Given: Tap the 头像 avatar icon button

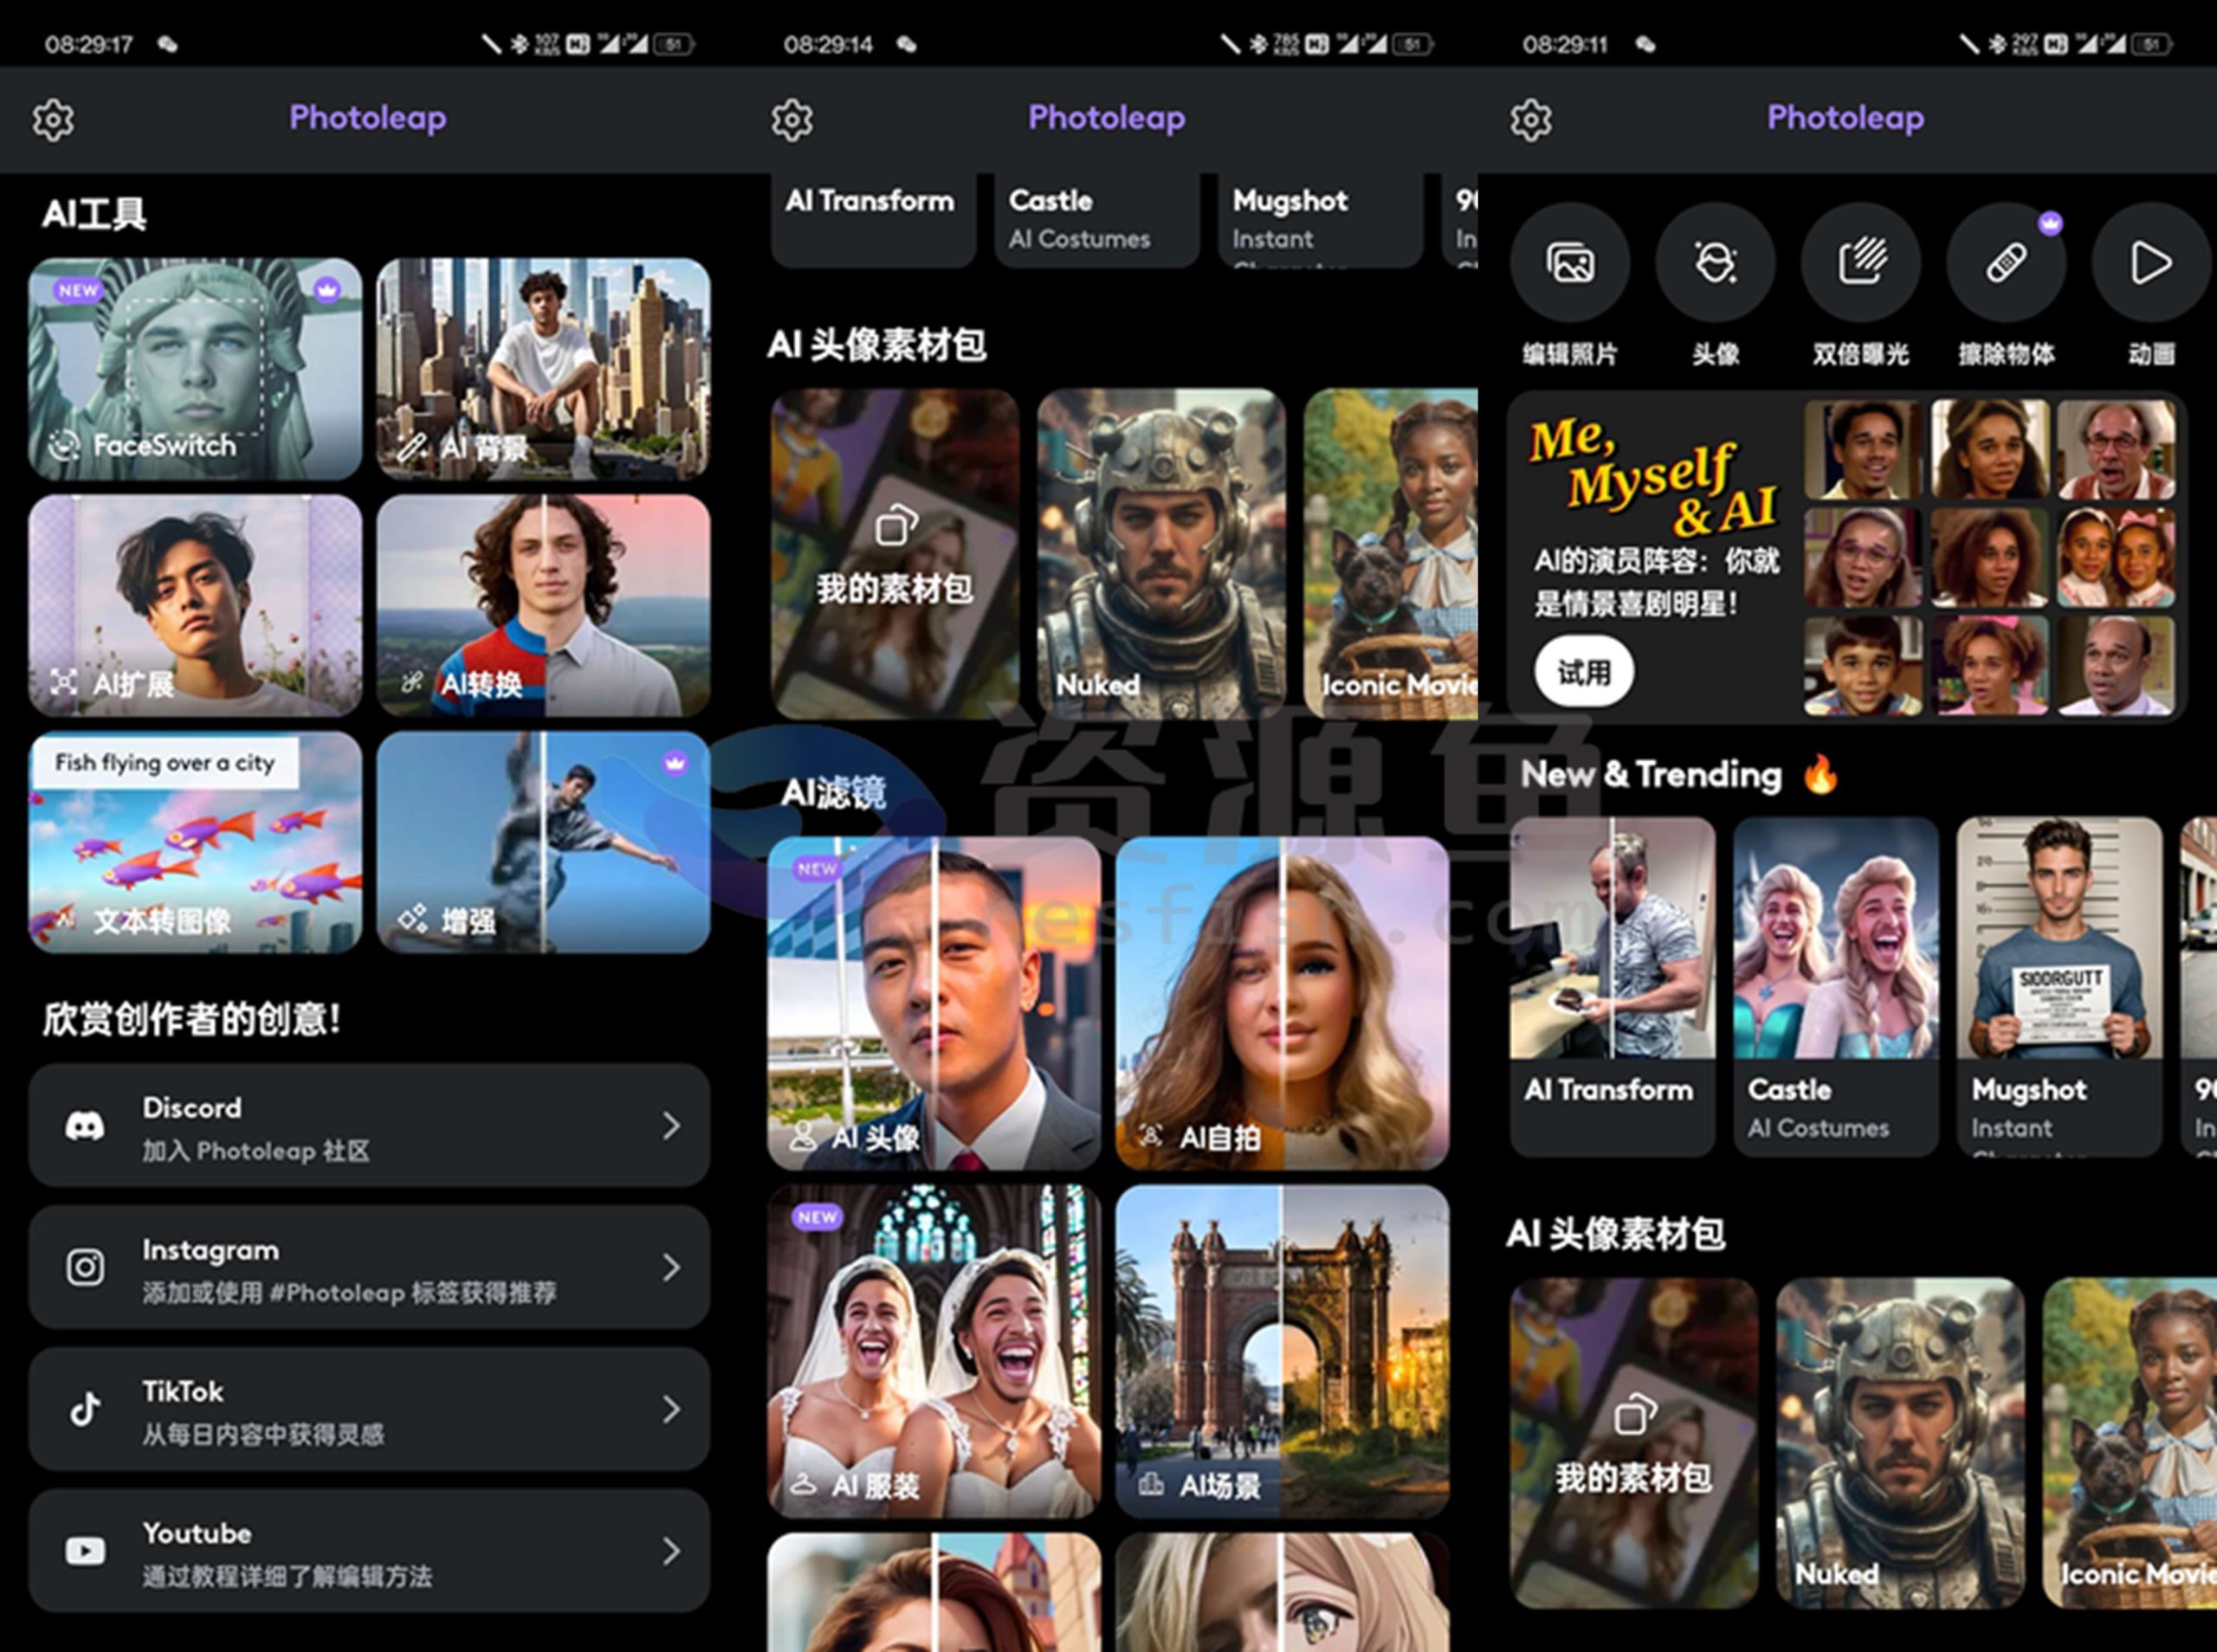Looking at the screenshot, I should pyautogui.click(x=1716, y=263).
